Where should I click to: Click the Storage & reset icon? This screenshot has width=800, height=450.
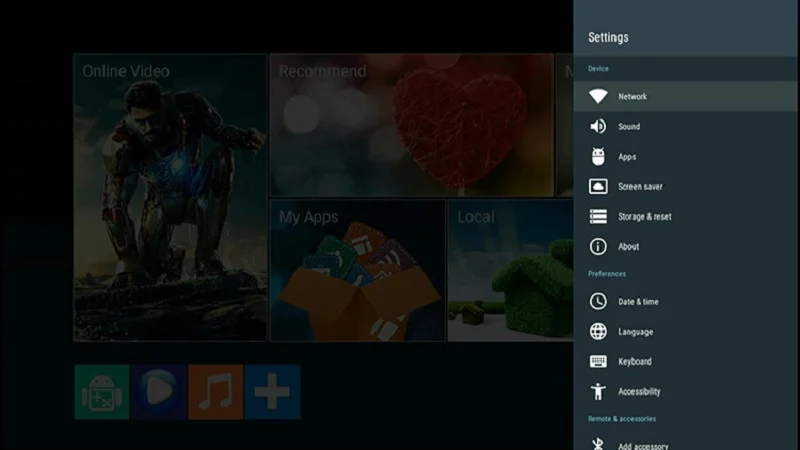(x=598, y=216)
